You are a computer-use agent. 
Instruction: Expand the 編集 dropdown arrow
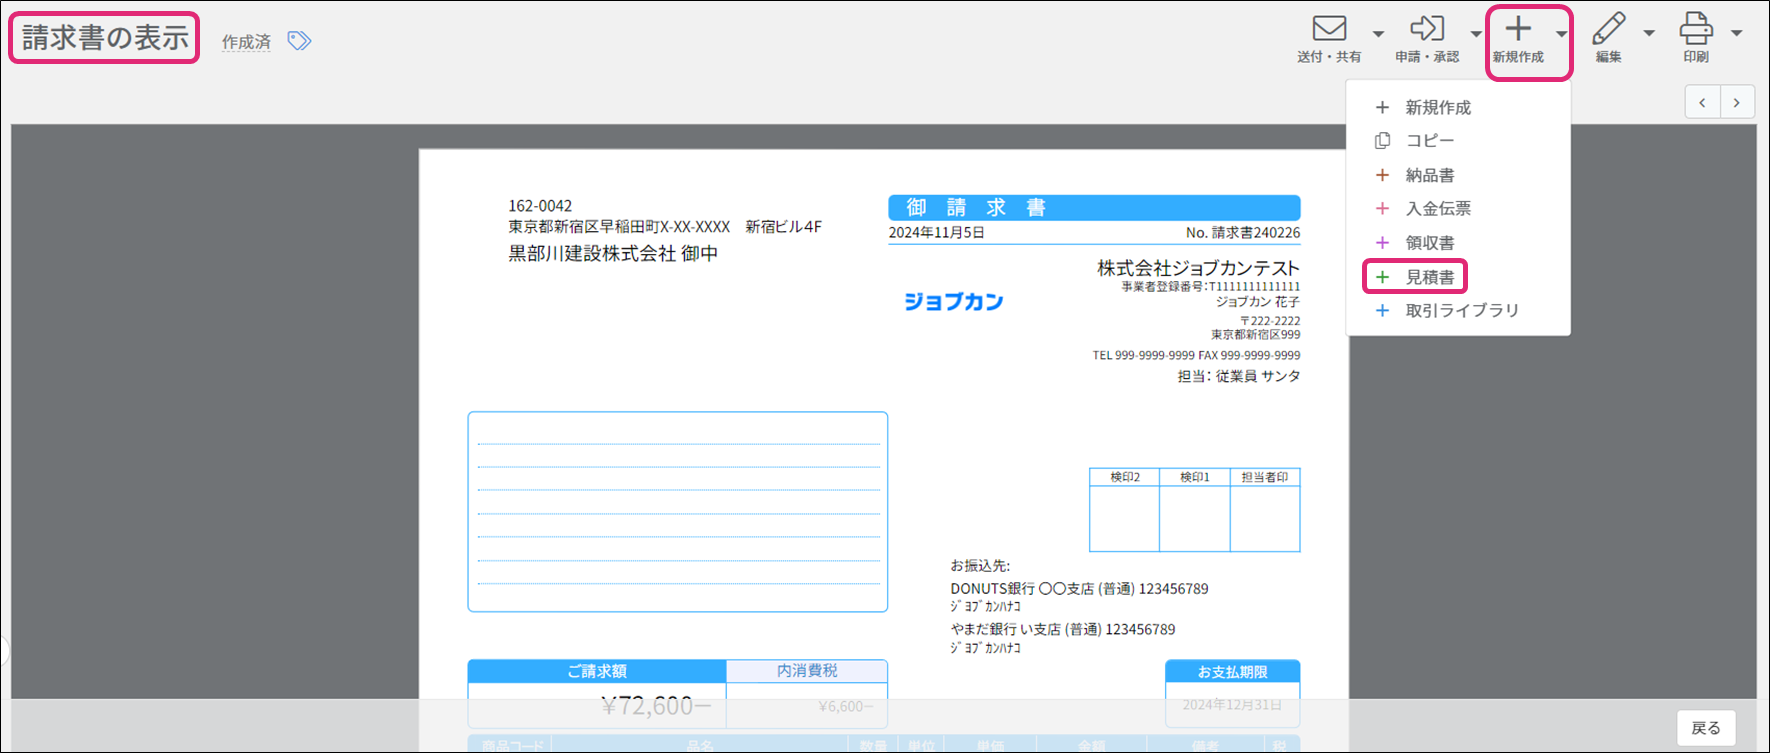point(1649,34)
